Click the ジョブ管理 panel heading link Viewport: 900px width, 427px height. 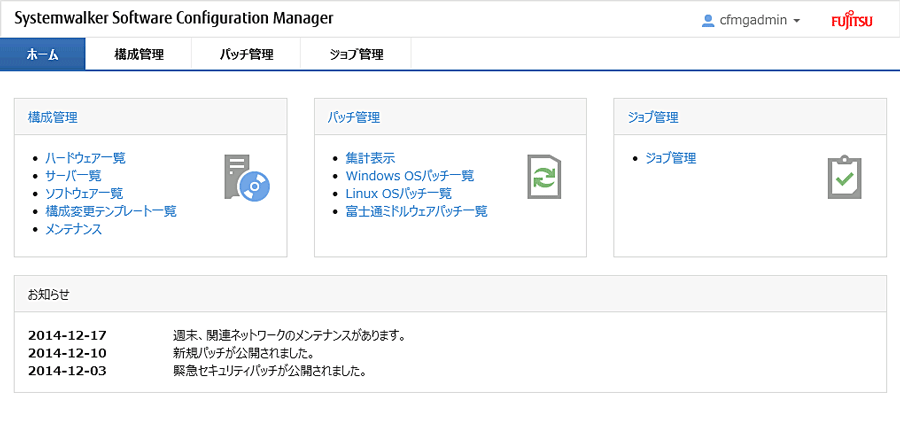pyautogui.click(x=653, y=118)
